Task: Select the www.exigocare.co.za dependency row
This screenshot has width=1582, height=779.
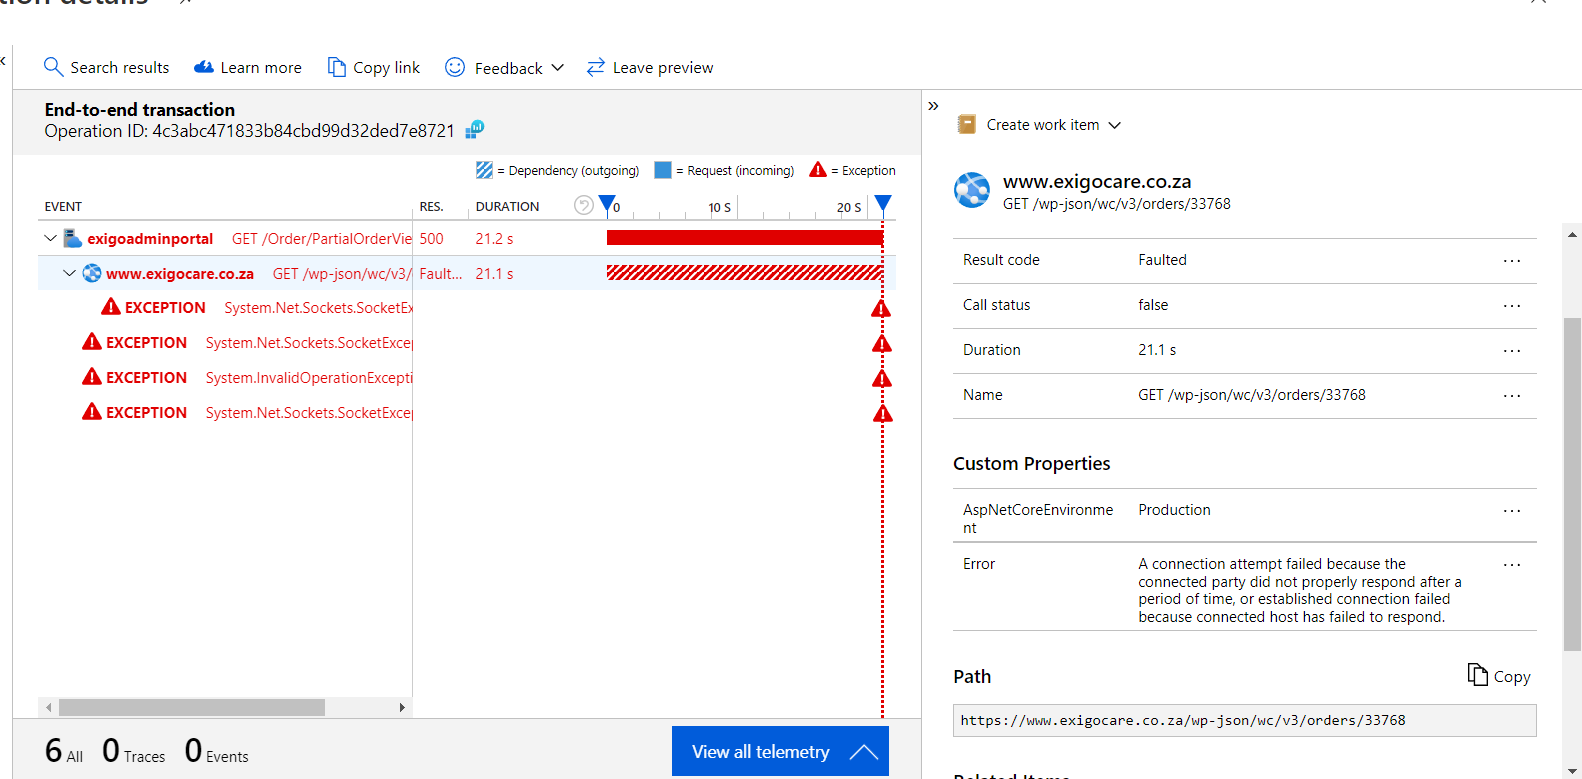Action: (465, 273)
